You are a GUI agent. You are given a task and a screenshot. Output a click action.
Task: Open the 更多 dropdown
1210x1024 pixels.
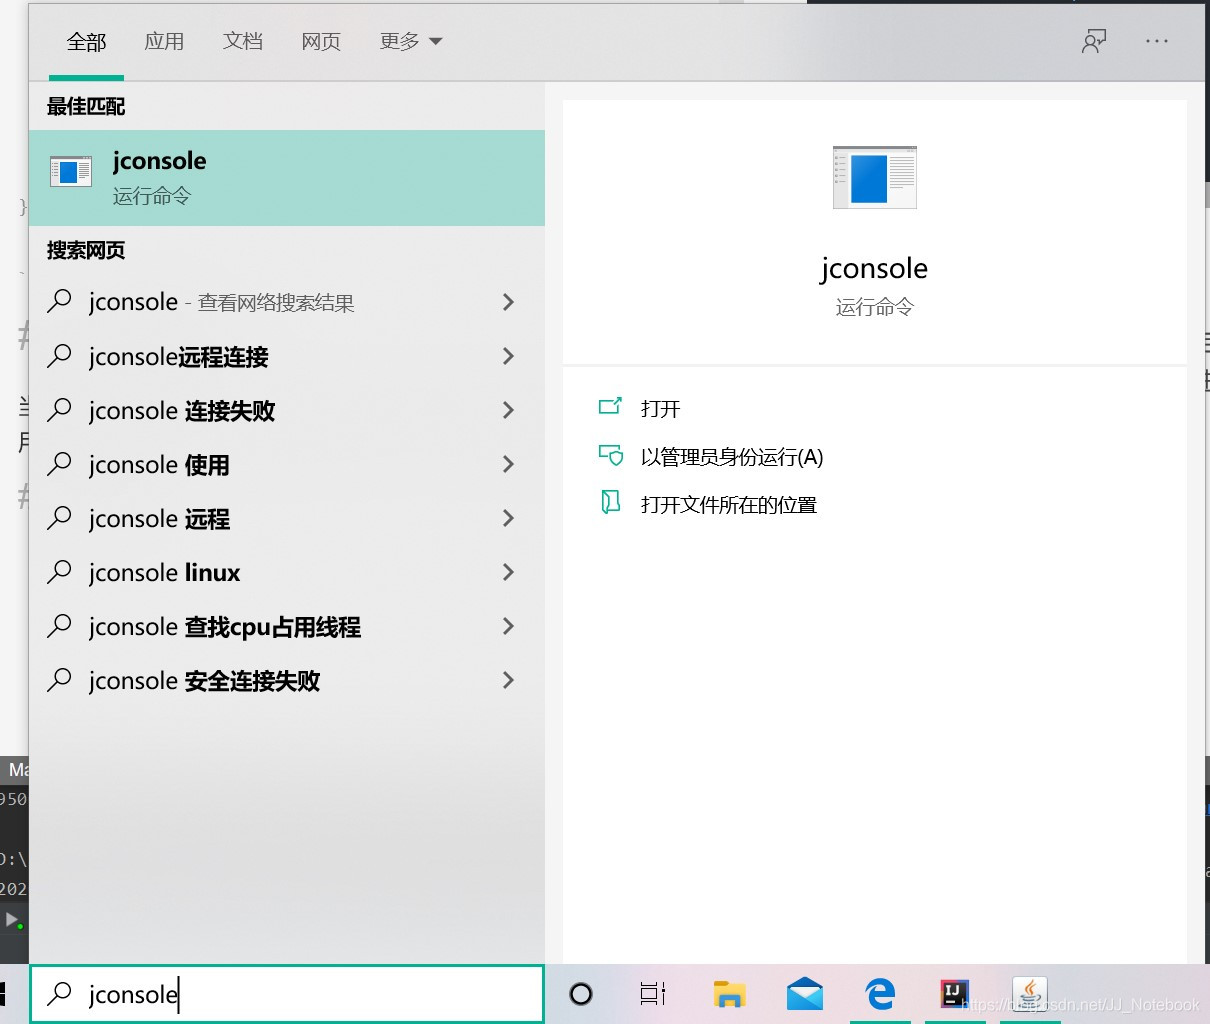pyautogui.click(x=411, y=42)
